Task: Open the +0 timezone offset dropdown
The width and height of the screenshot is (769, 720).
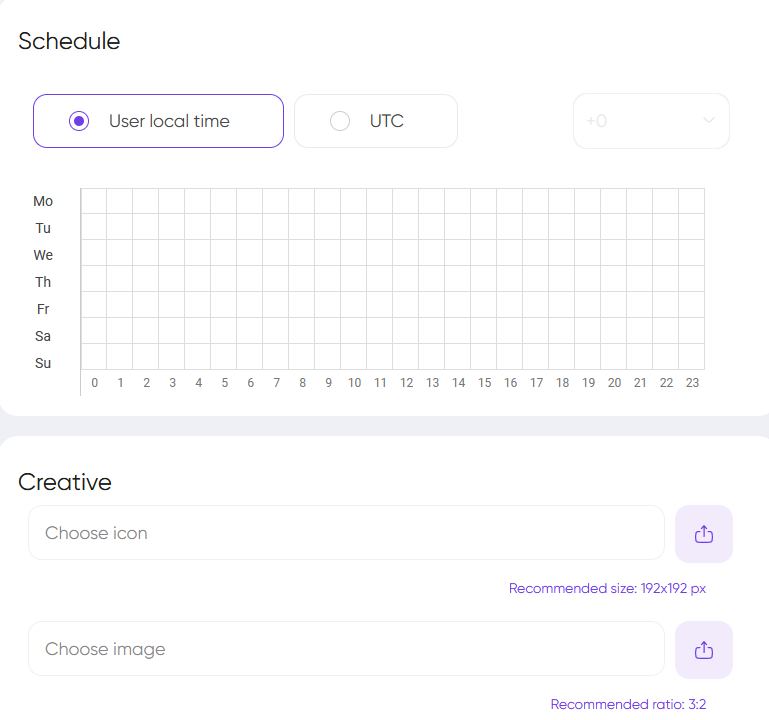Action: pyautogui.click(x=651, y=121)
